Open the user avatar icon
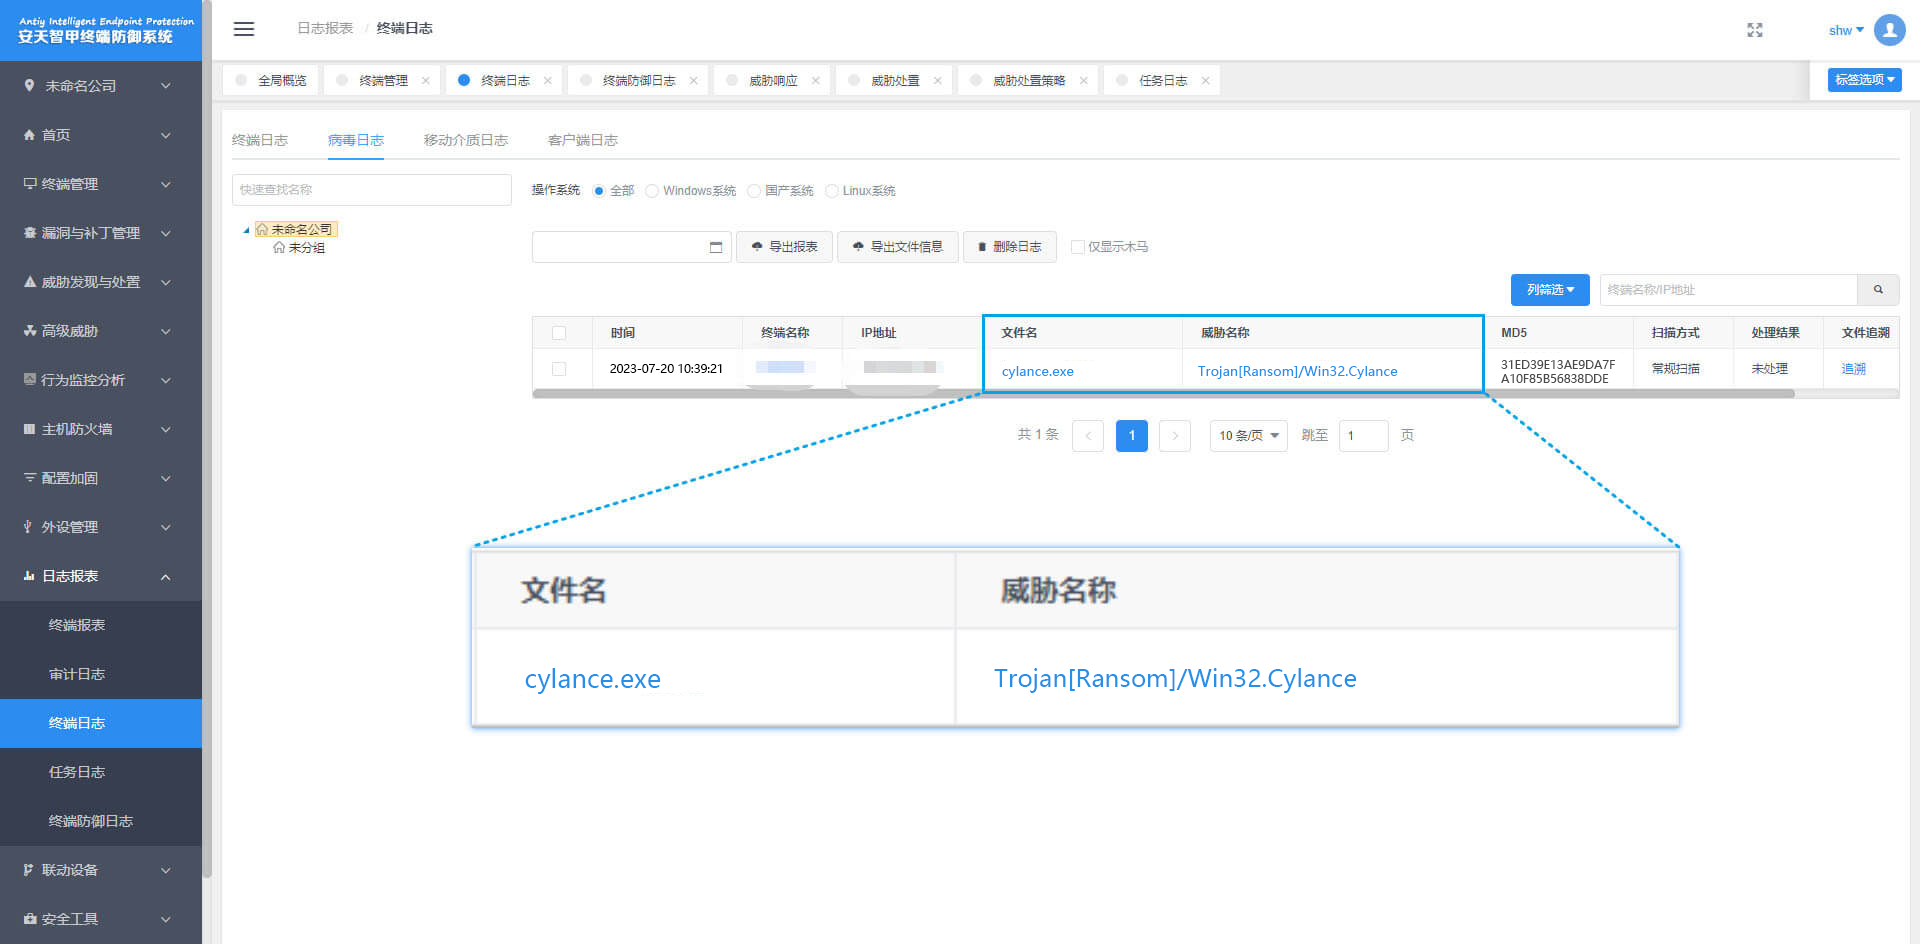Image resolution: width=1920 pixels, height=944 pixels. [1890, 30]
